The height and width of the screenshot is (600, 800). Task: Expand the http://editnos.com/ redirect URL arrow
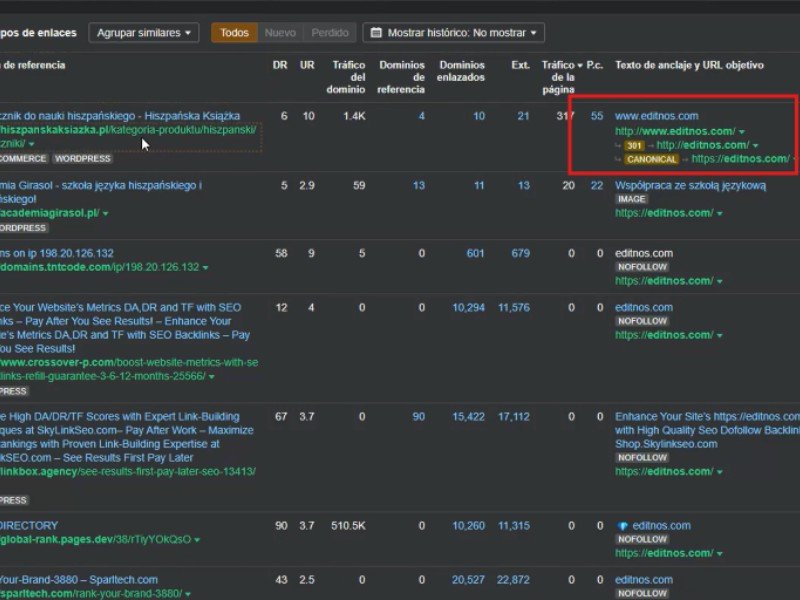[x=756, y=145]
